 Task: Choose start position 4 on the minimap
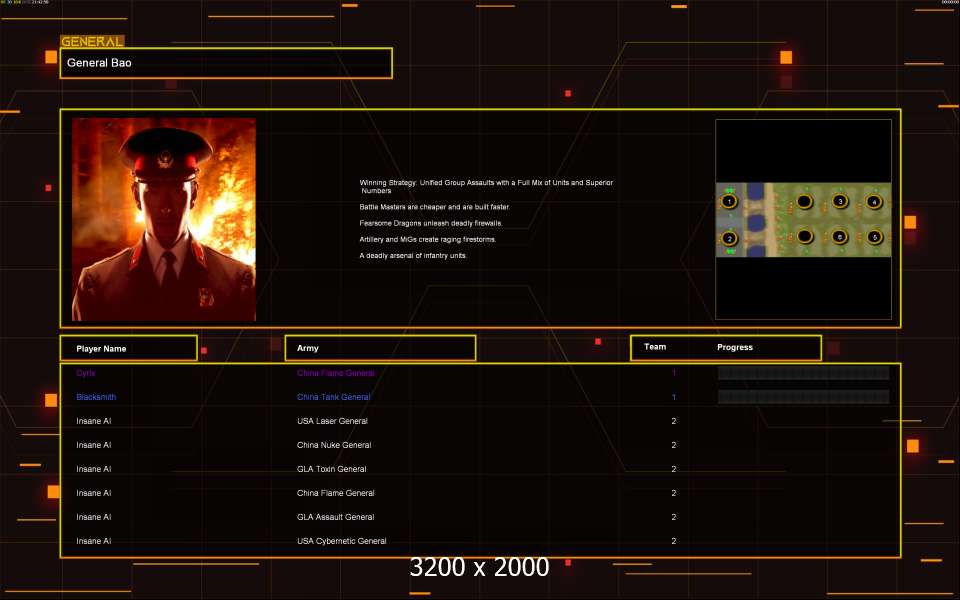(x=874, y=202)
